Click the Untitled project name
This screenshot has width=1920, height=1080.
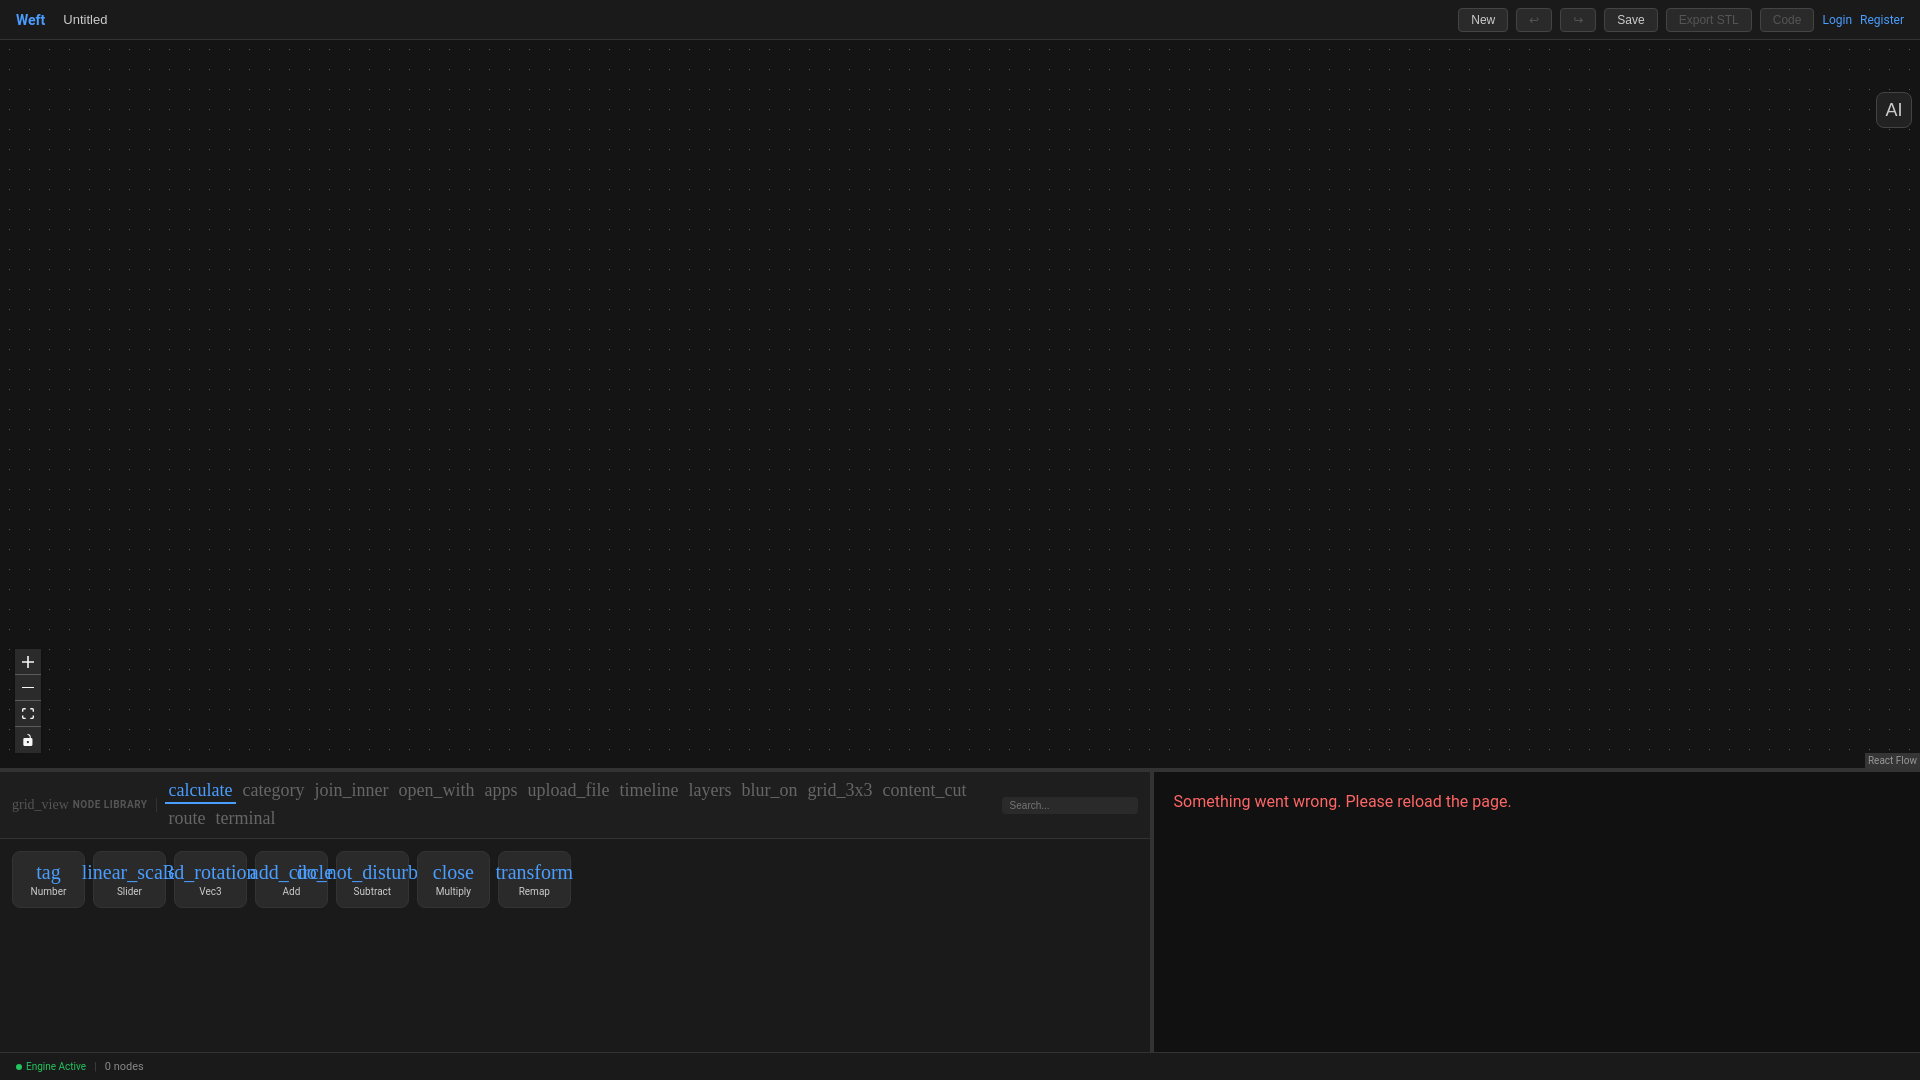85,20
